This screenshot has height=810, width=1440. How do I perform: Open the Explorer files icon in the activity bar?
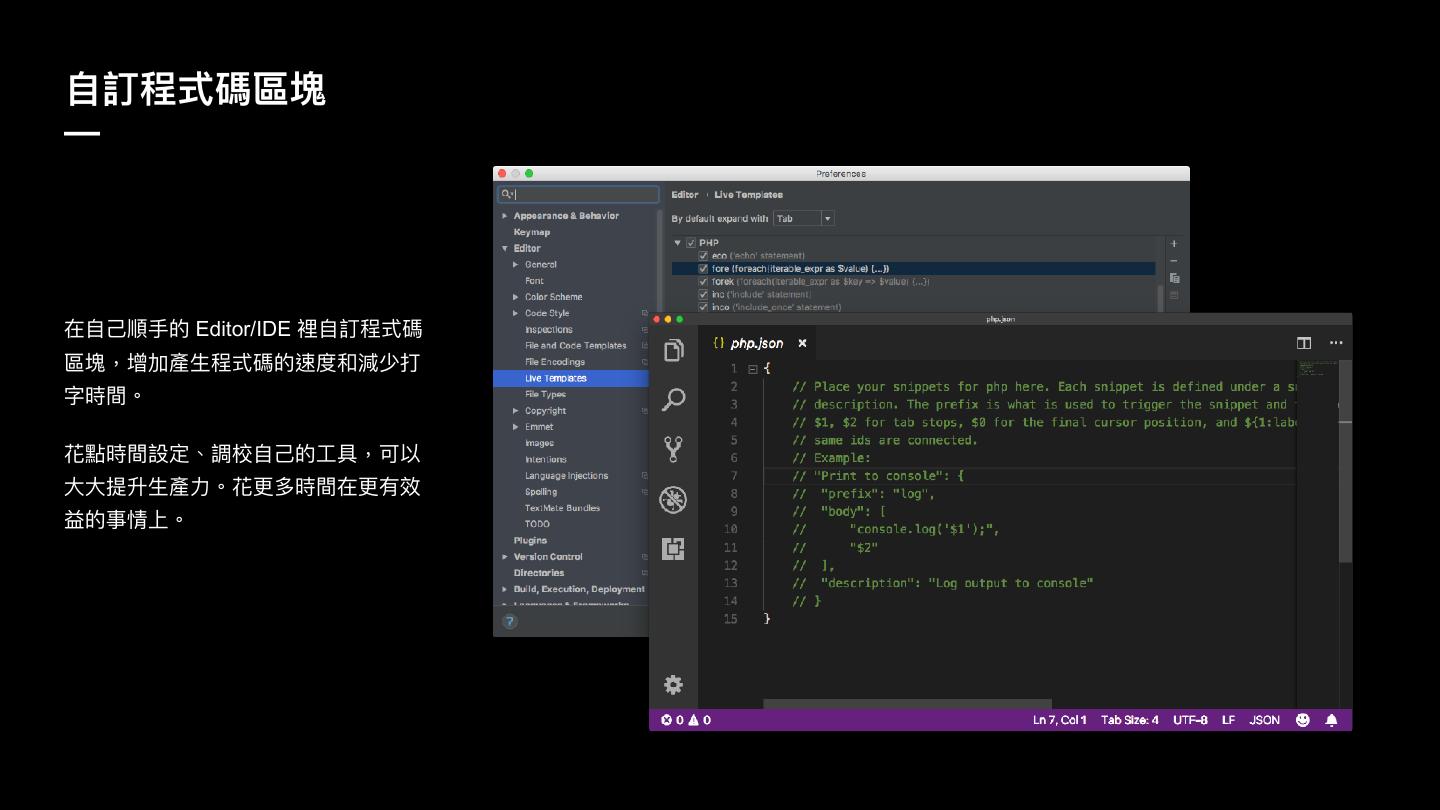pyautogui.click(x=673, y=350)
